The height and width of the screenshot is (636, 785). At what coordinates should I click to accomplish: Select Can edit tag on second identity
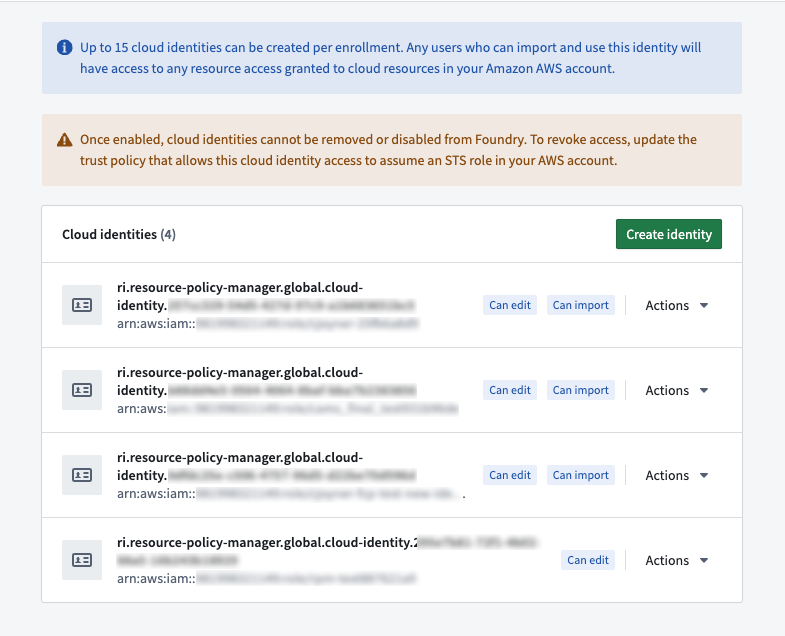[510, 390]
